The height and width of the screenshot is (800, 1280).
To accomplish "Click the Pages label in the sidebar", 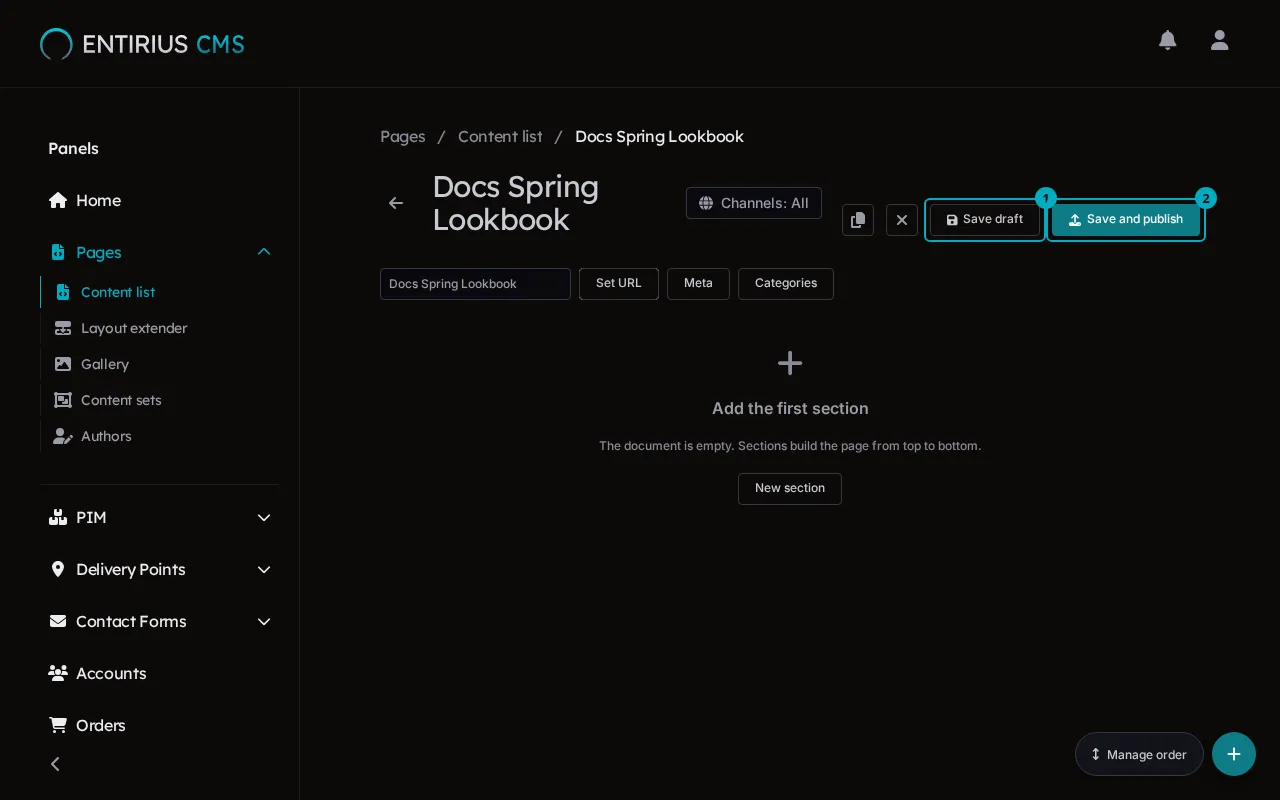I will click(x=99, y=252).
